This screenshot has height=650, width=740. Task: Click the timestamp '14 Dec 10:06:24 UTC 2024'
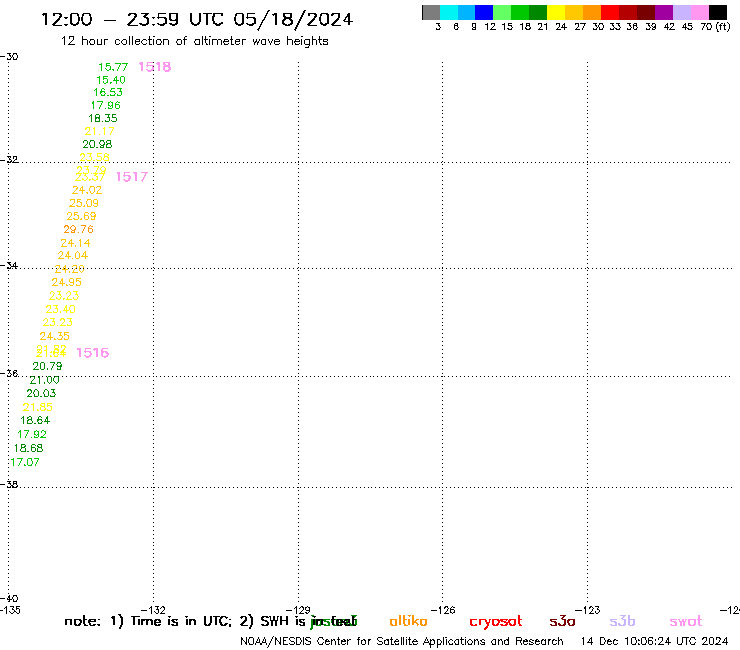(654, 641)
